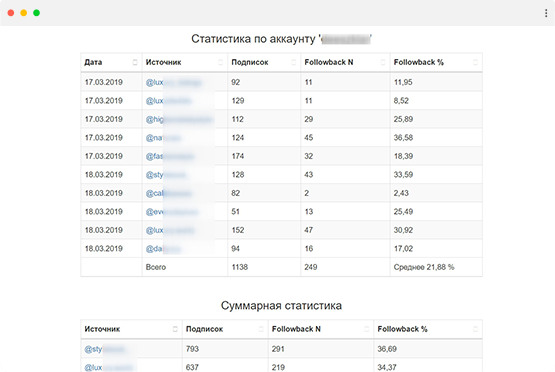Open the @na source link

(163, 138)
